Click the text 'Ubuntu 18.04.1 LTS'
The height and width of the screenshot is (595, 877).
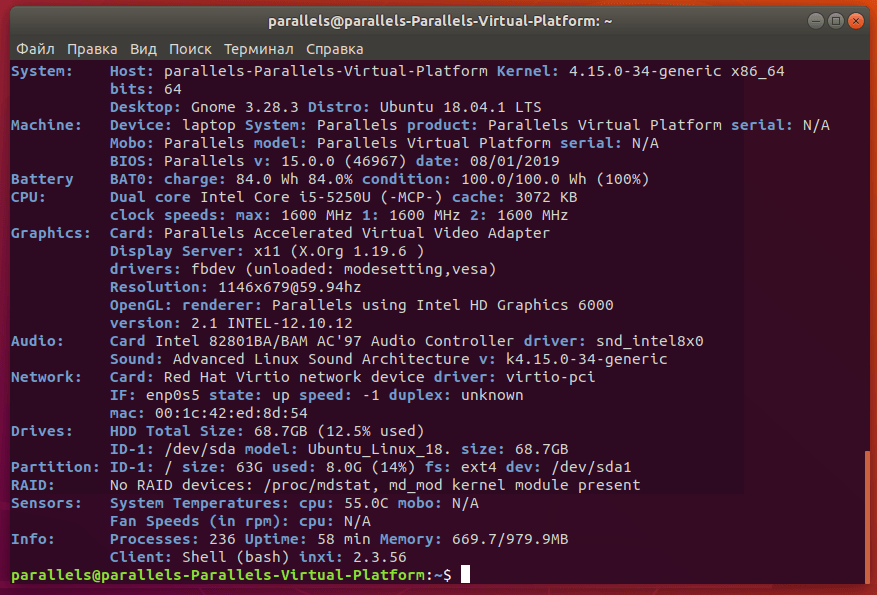(x=460, y=107)
